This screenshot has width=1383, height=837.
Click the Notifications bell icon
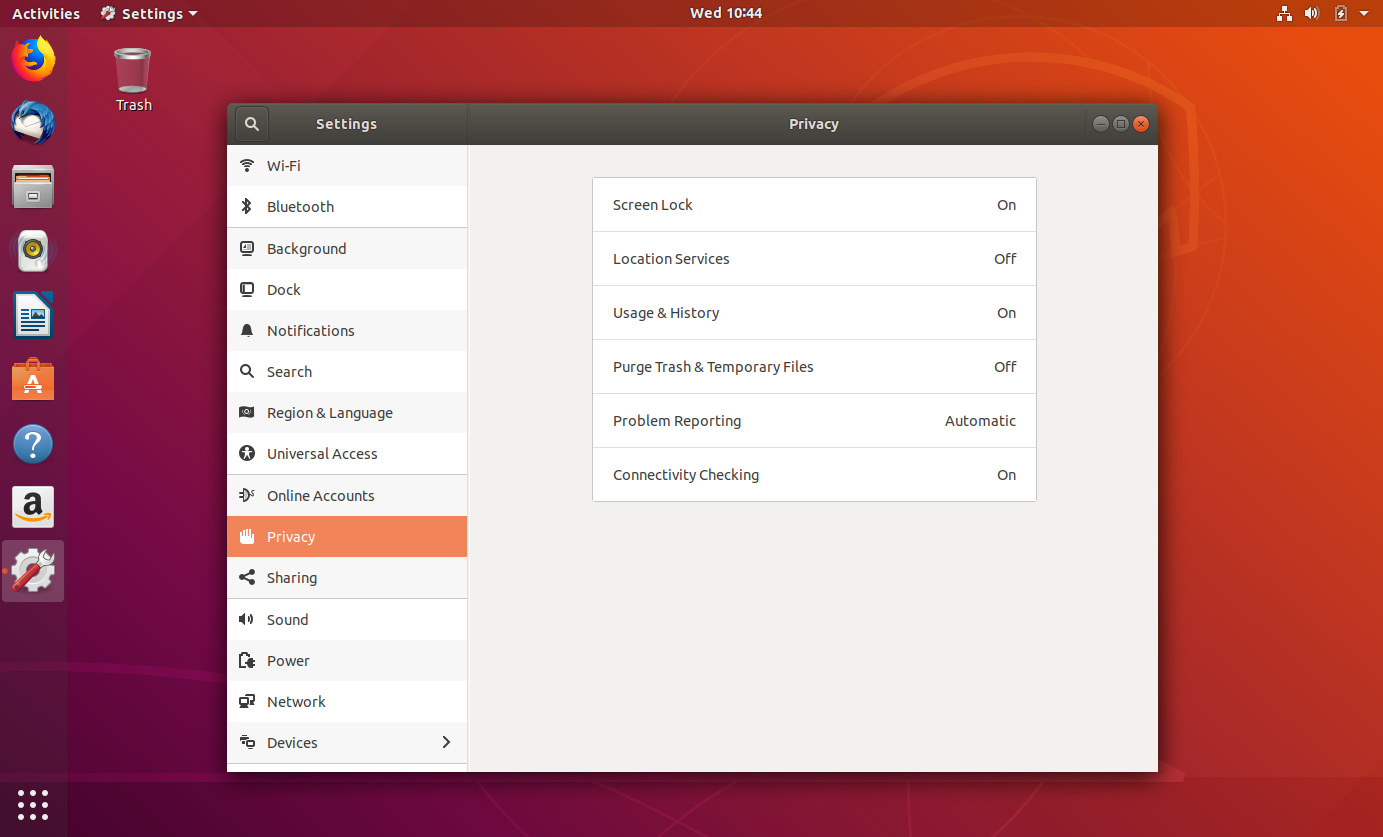247,330
